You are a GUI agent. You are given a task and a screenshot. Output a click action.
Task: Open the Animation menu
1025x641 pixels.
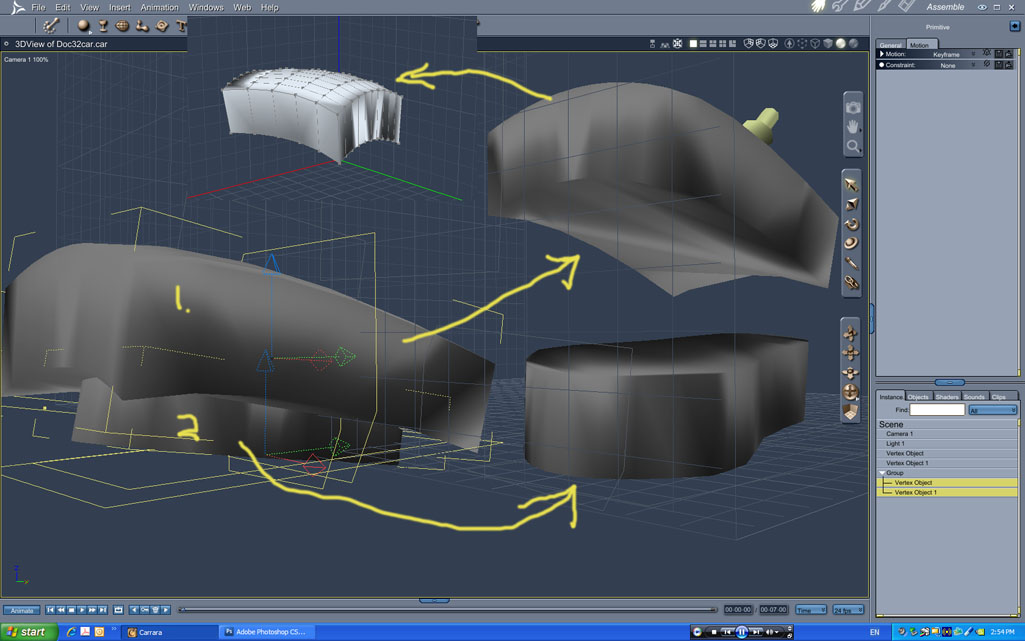pos(159,7)
